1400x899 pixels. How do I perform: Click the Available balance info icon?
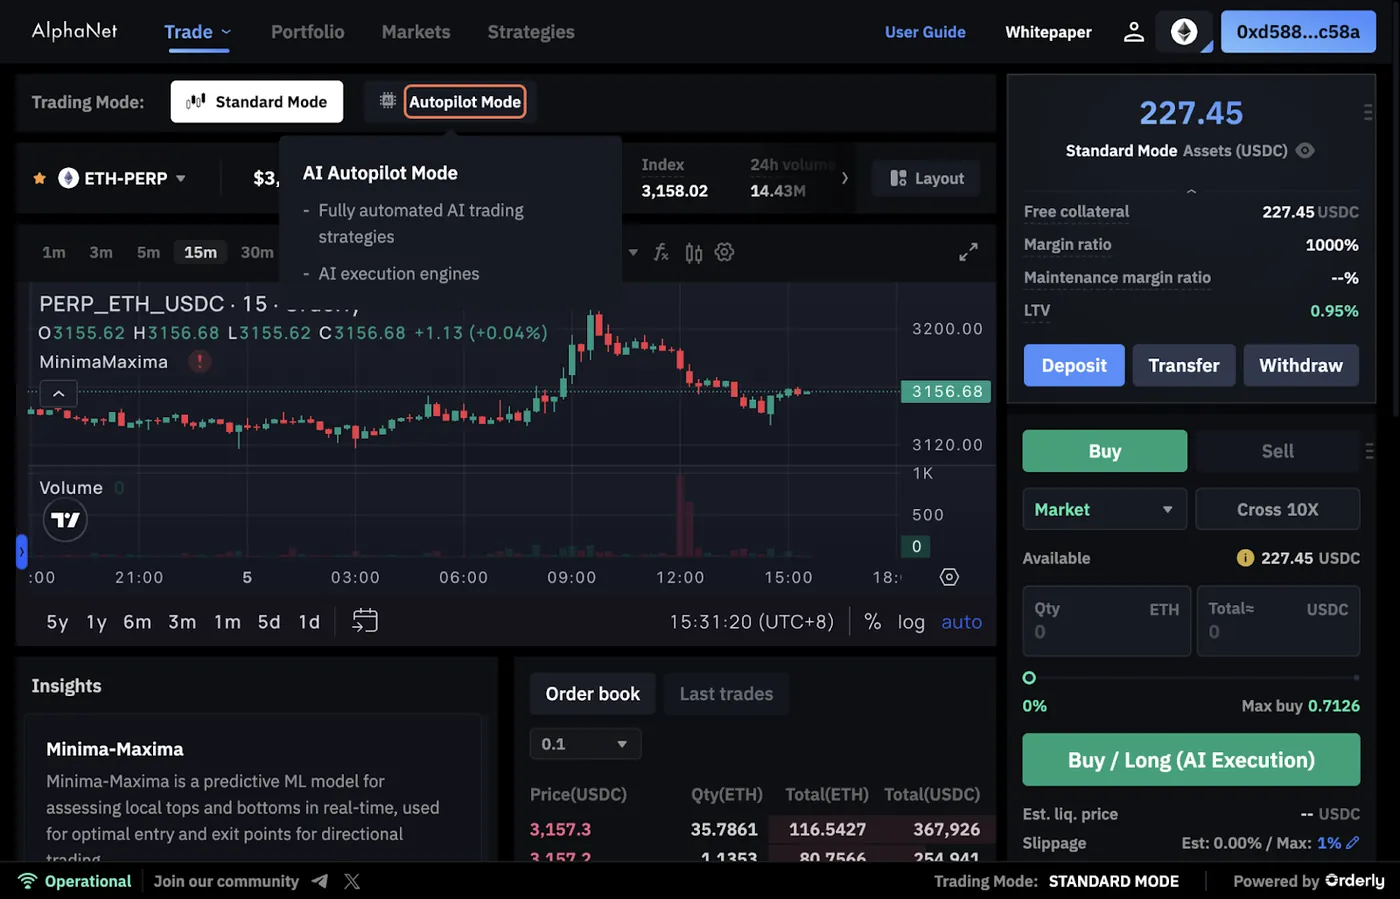[x=1245, y=558]
